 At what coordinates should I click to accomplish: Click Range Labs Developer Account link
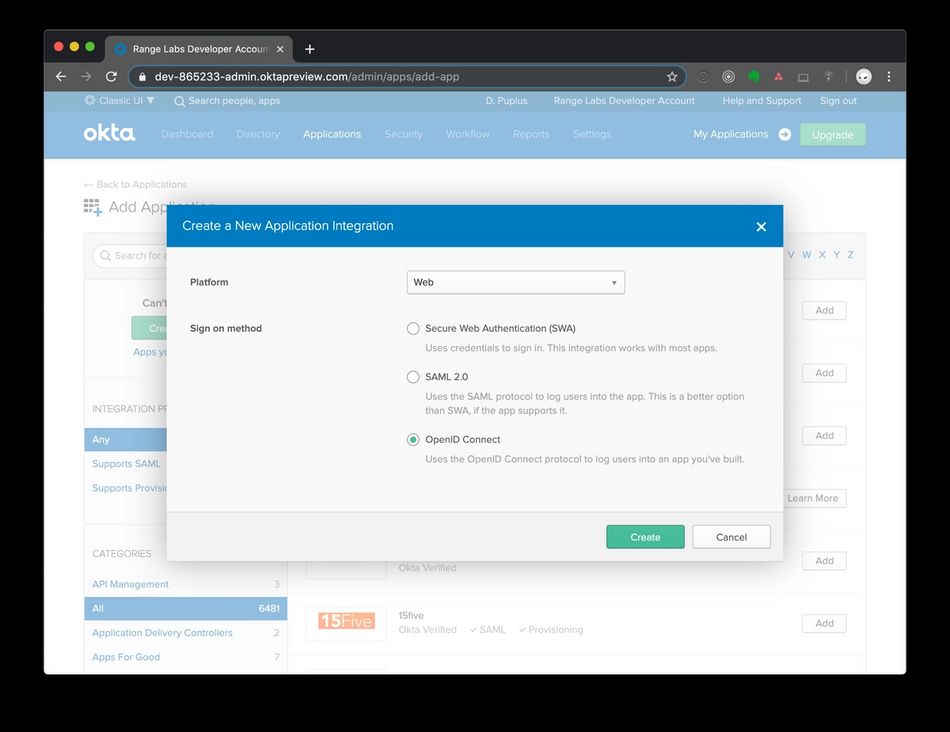[624, 101]
